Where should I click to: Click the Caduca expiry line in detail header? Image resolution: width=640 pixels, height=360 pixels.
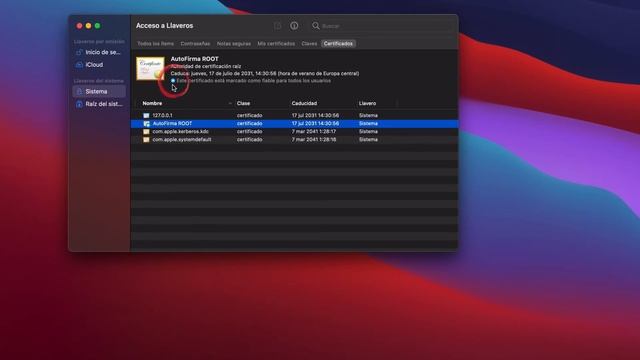tap(265, 73)
